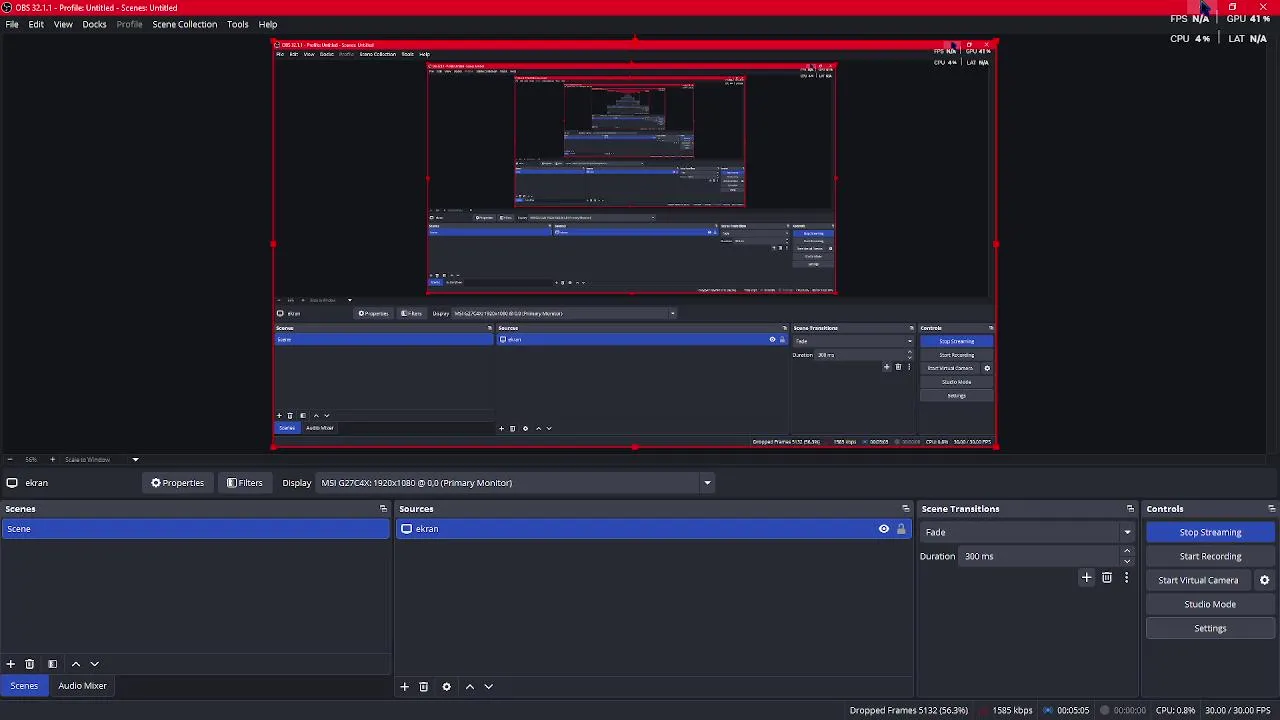Toggle the lock on the ekran source
This screenshot has width=1280, height=720.
pos(901,529)
